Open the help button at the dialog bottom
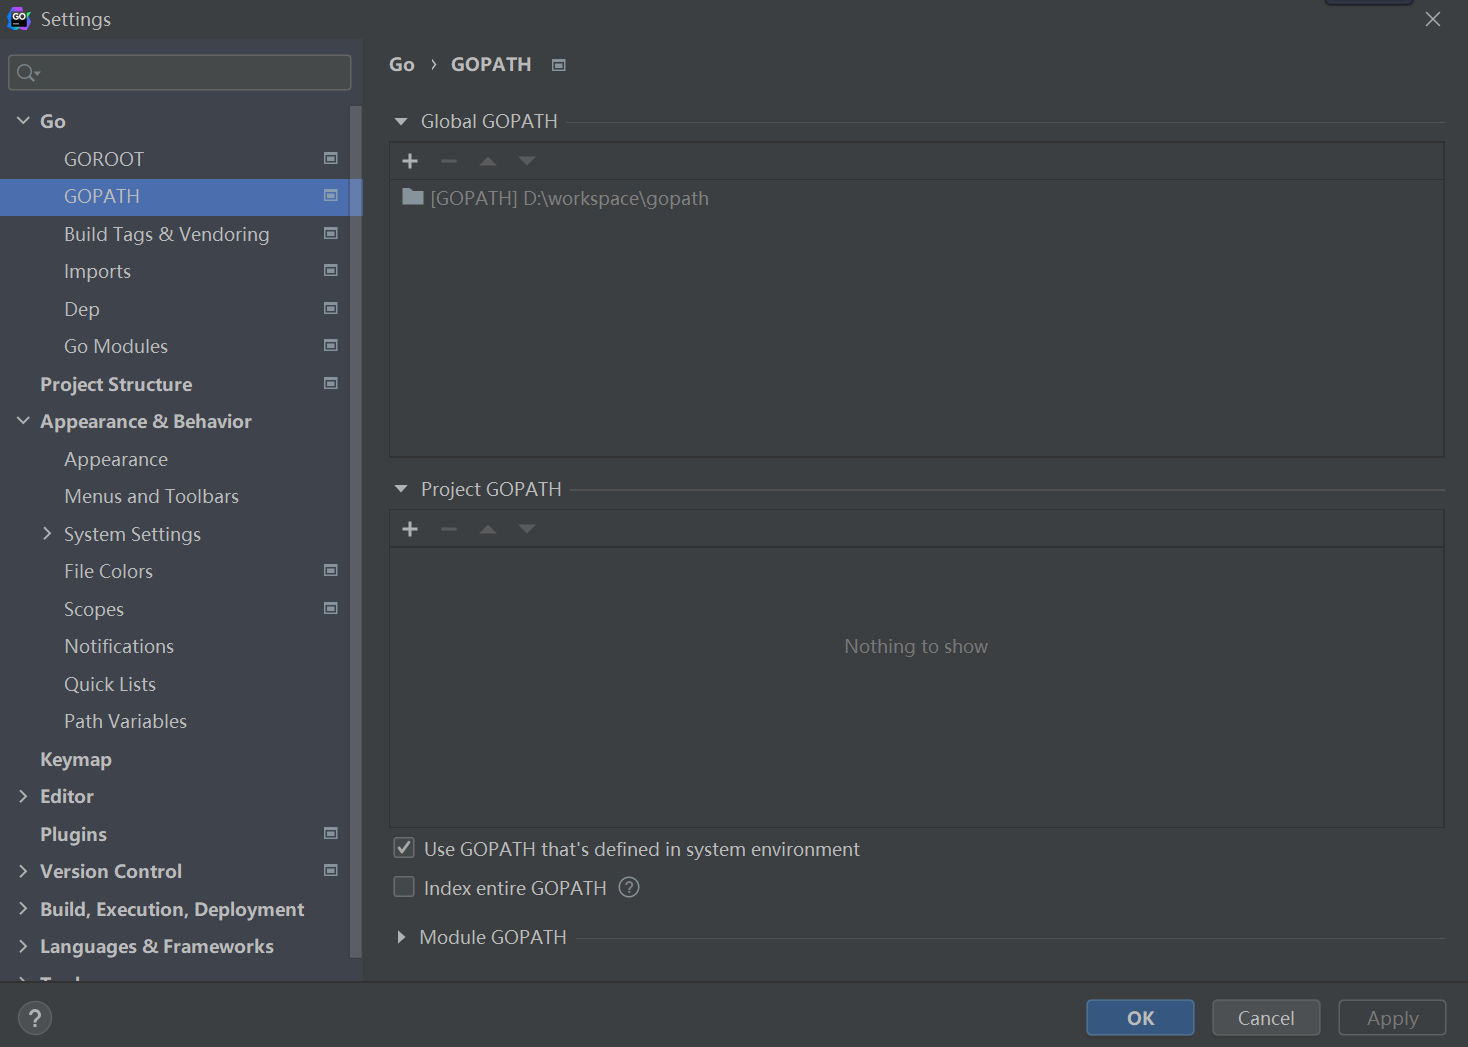The width and height of the screenshot is (1468, 1047). pyautogui.click(x=35, y=1018)
